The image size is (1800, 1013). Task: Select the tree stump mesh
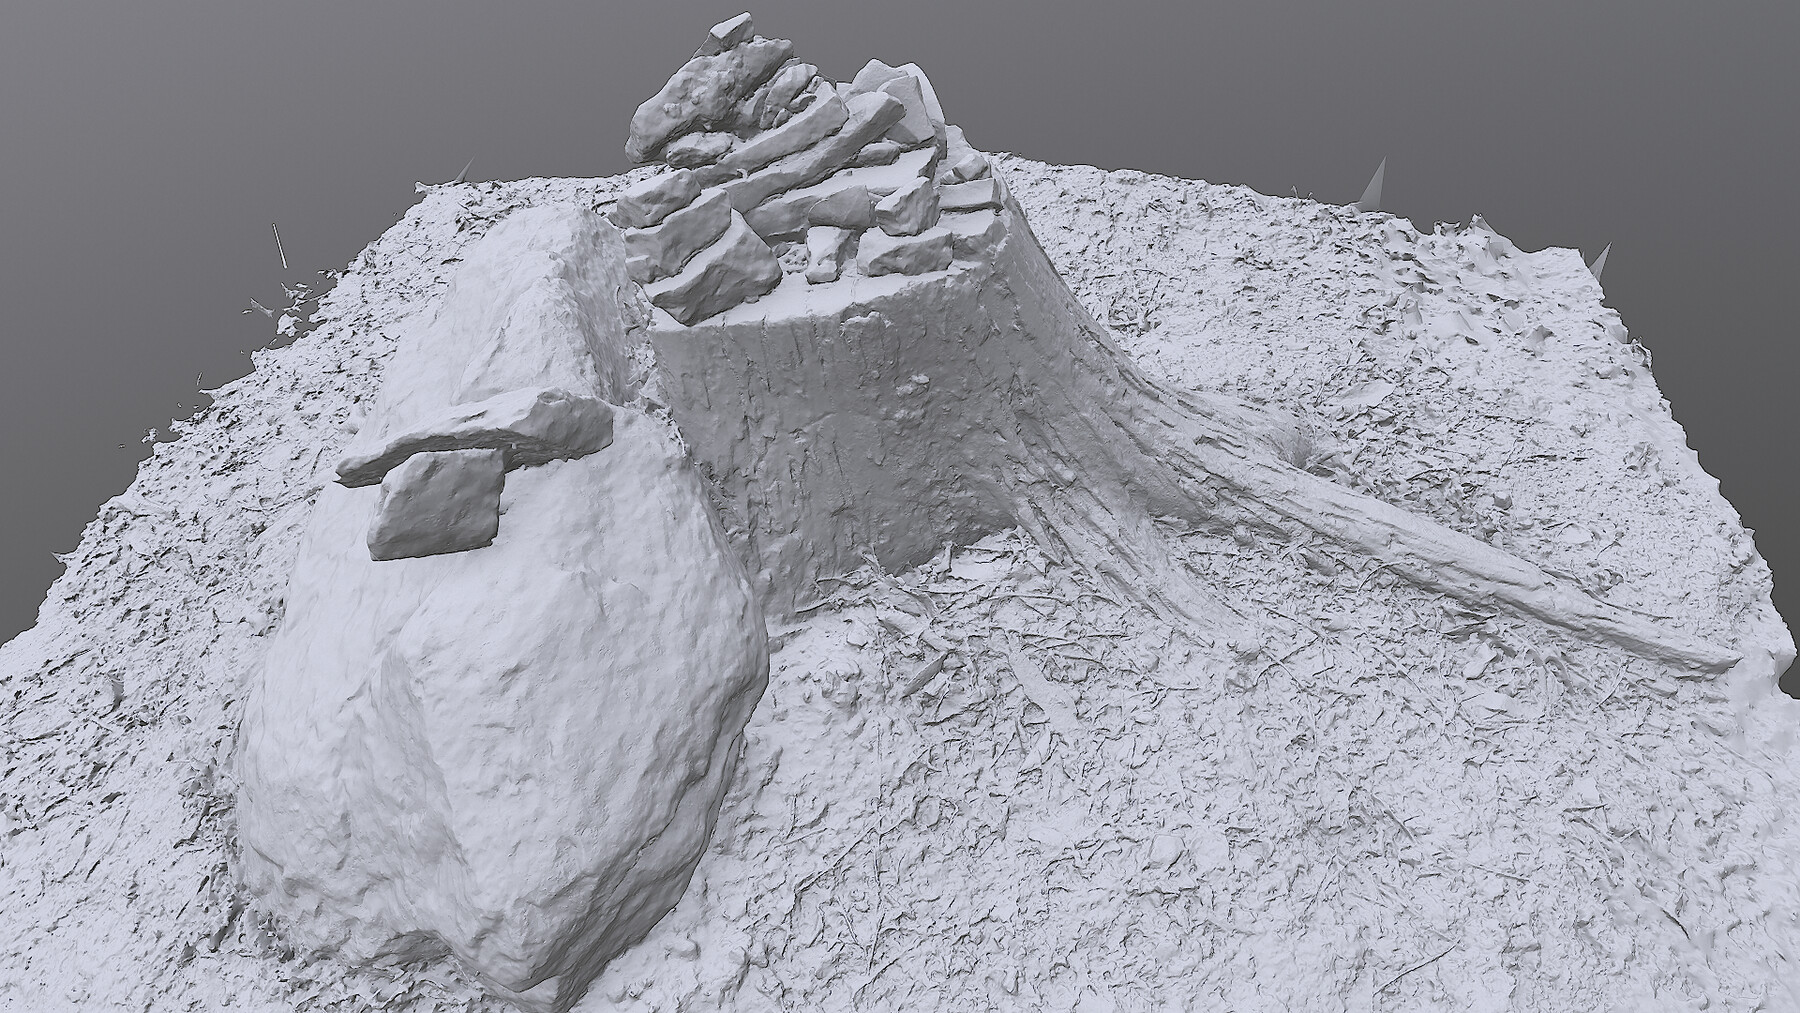(880, 420)
